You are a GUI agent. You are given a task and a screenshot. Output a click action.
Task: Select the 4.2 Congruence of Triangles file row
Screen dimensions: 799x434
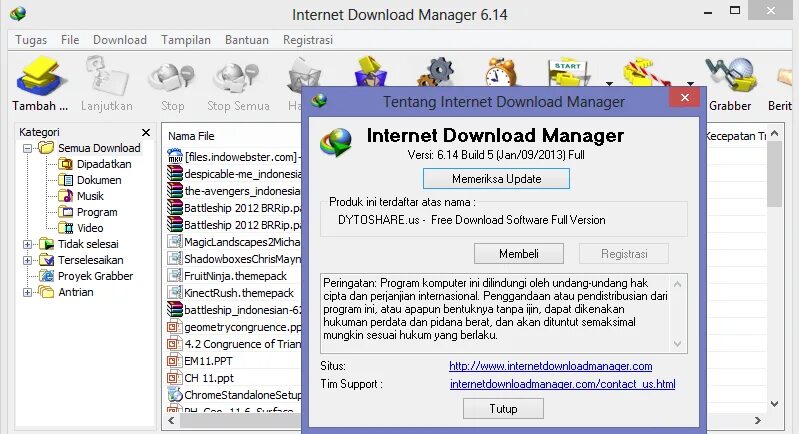233,344
